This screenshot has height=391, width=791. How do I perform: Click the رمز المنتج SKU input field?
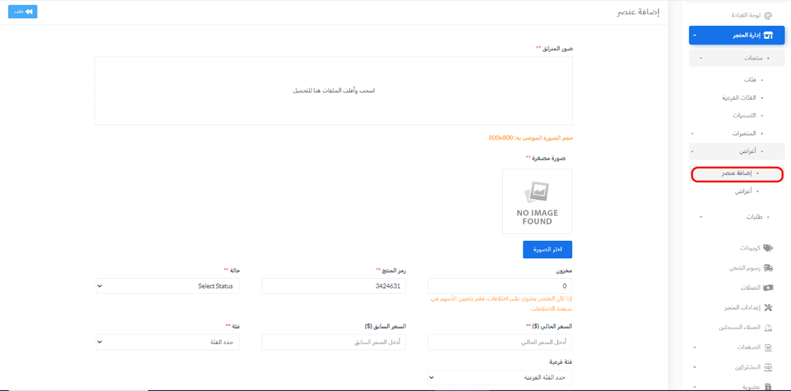[x=334, y=286]
